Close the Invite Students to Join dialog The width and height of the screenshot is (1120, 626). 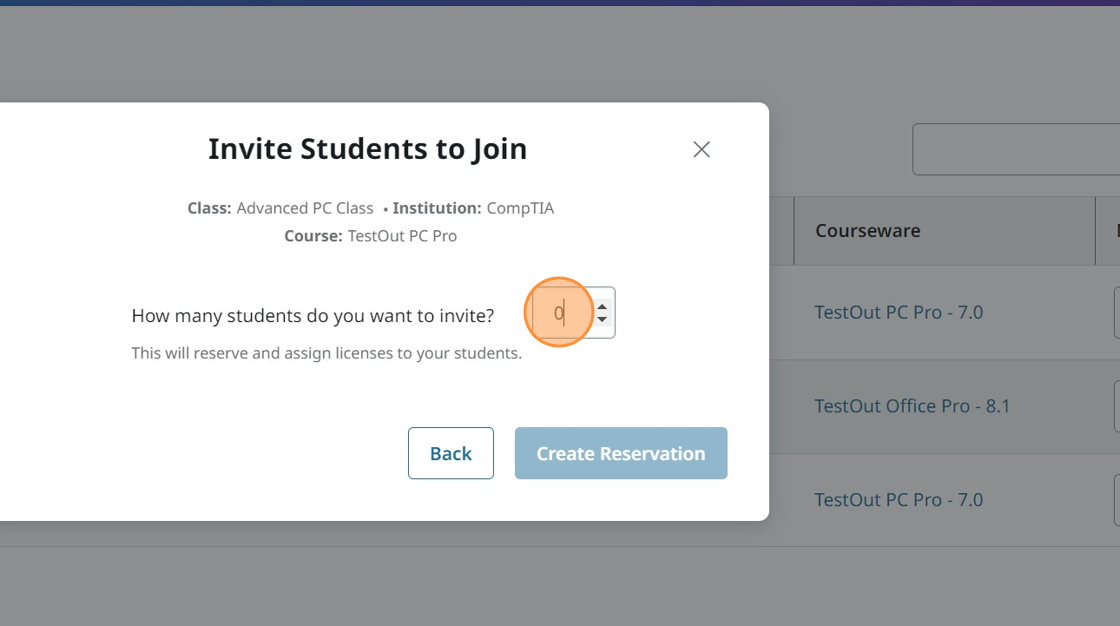coord(701,149)
